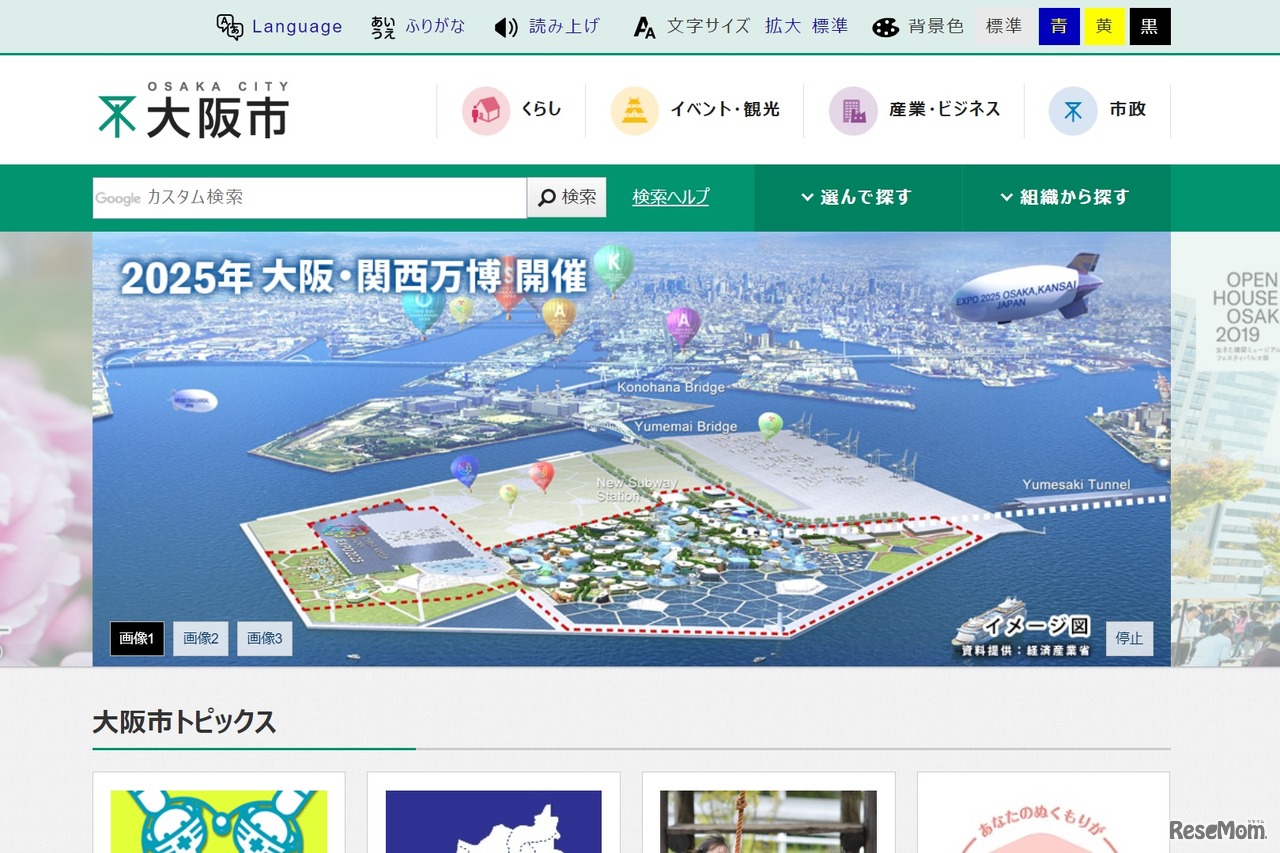Screen dimensions: 1280x853
Task: Open the くらし (Living) section
Action: (512, 110)
